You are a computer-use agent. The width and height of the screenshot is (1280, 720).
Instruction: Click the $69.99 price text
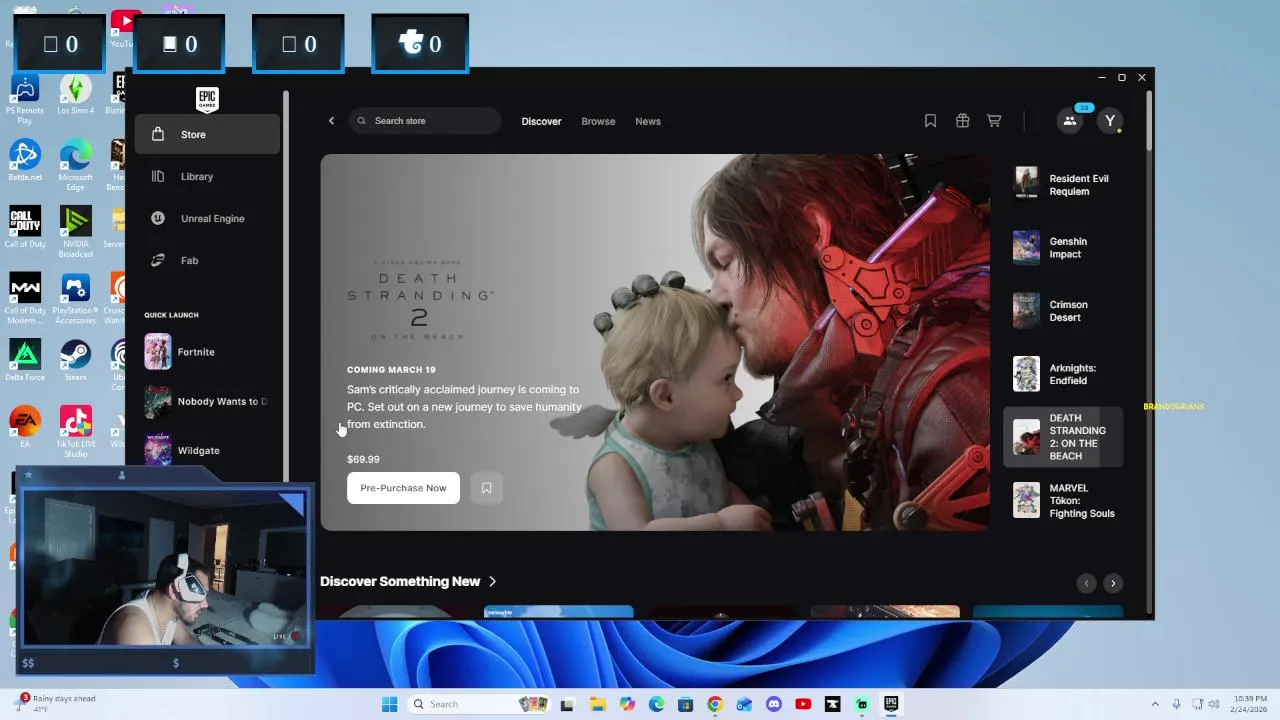363,459
